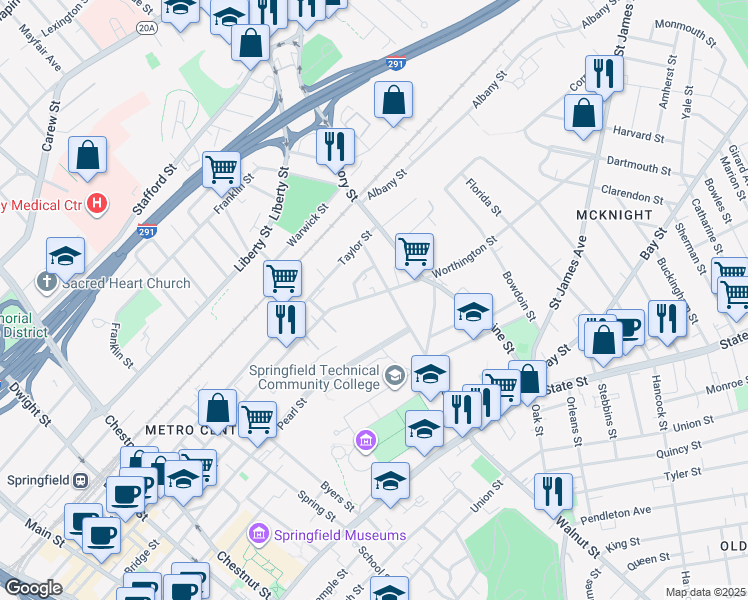Click the Sacred Heart Church cross icon
The height and width of the screenshot is (600, 748).
(47, 283)
